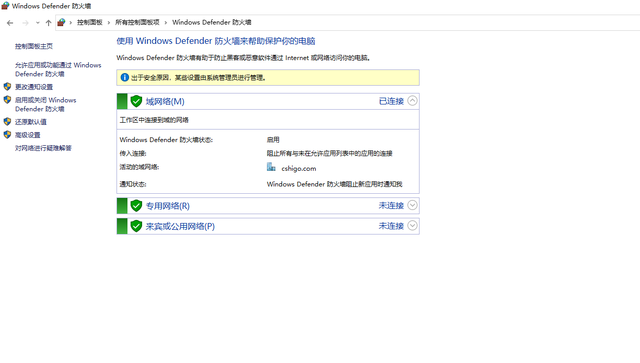Open the 对网络进行疑难解答 link

(43, 148)
